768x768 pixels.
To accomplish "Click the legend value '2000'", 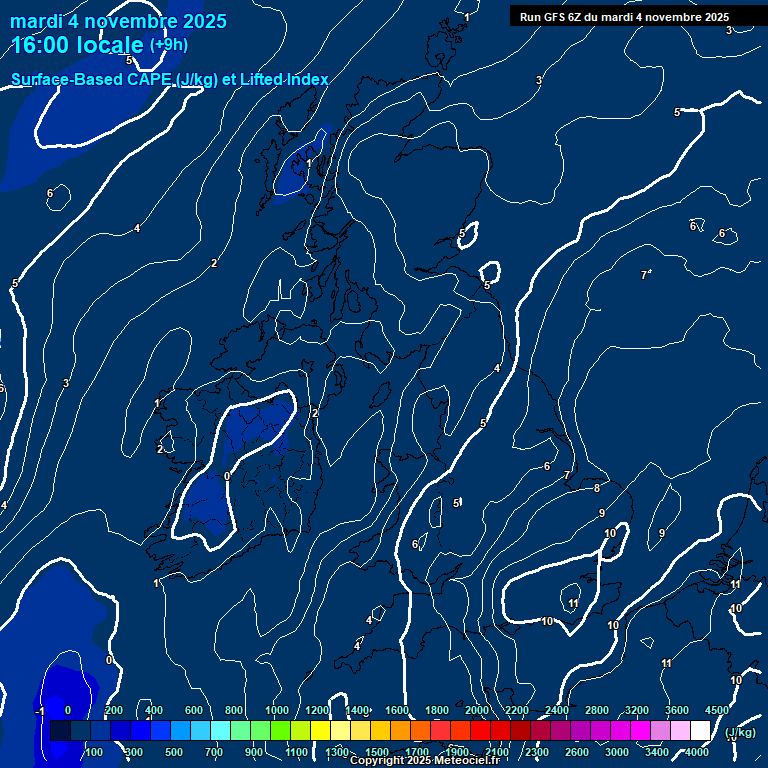I will tap(477, 710).
